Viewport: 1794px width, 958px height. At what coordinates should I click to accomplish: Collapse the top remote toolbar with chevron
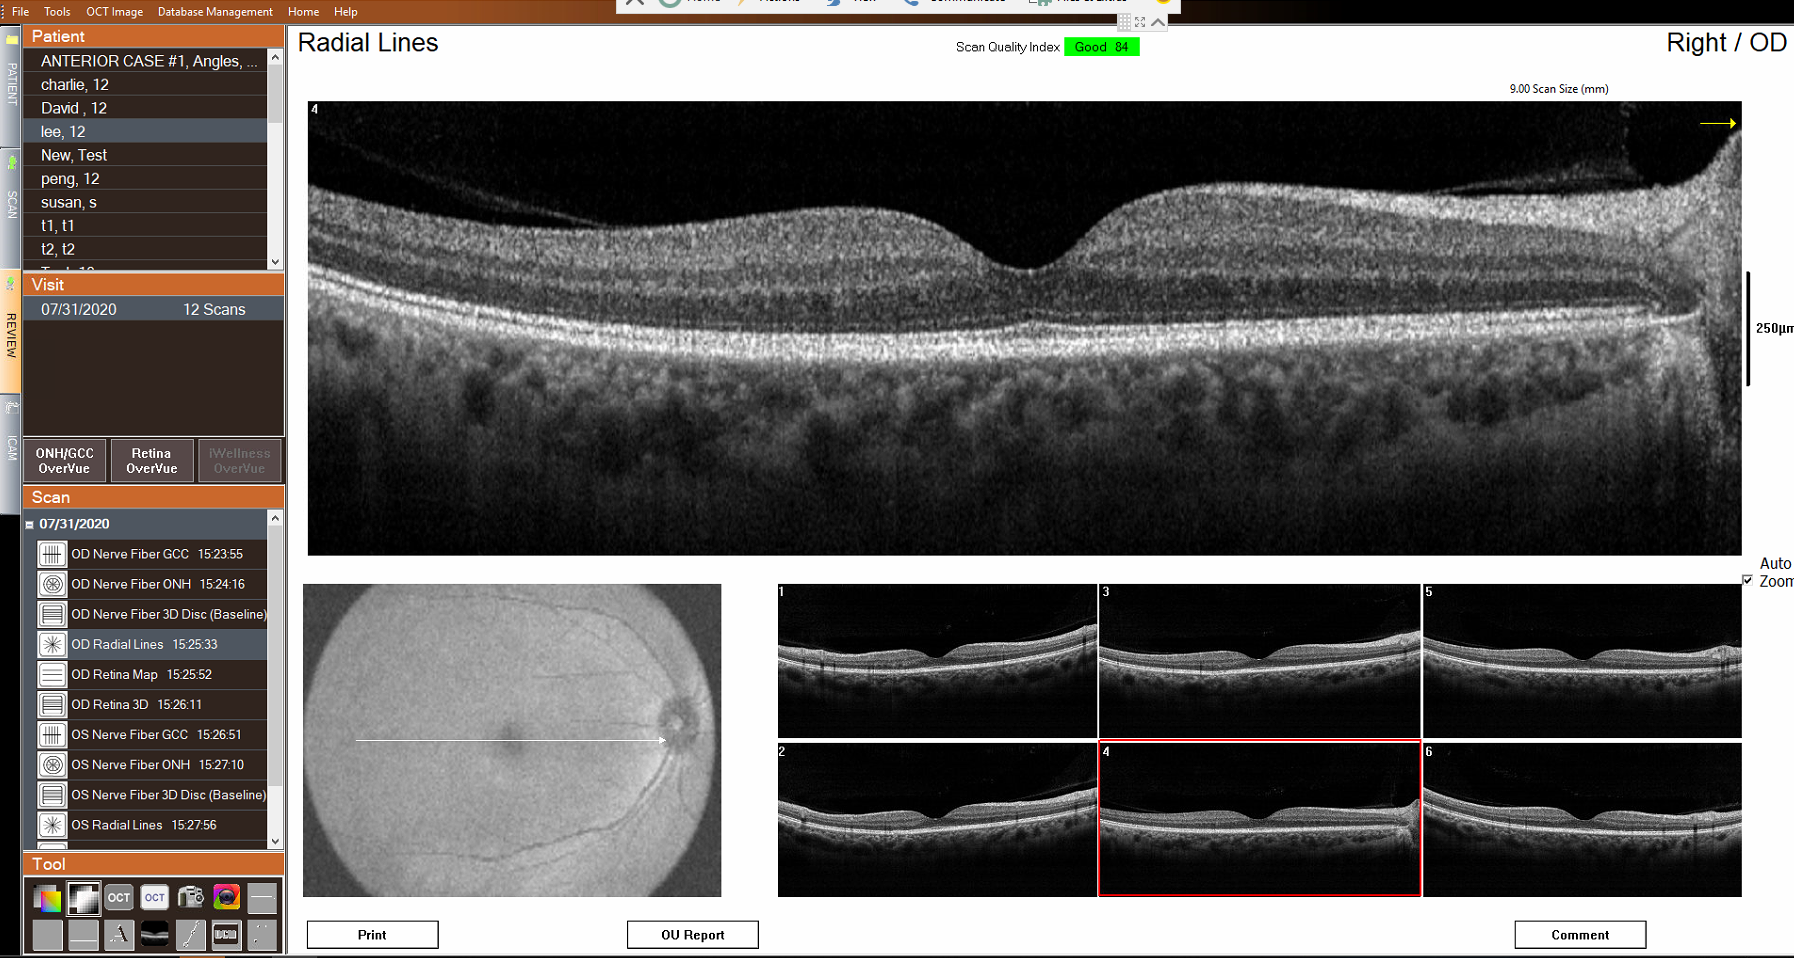[1158, 22]
